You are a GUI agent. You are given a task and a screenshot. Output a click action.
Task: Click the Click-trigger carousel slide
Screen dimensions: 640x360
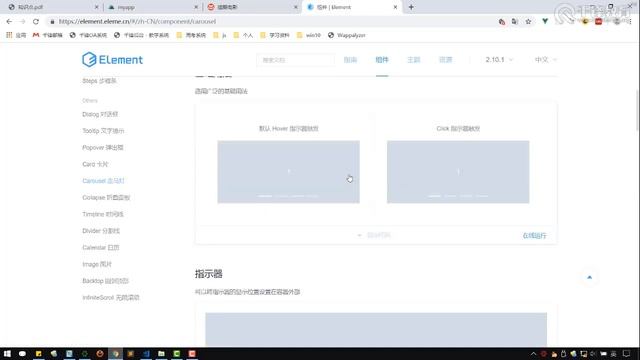pos(458,172)
